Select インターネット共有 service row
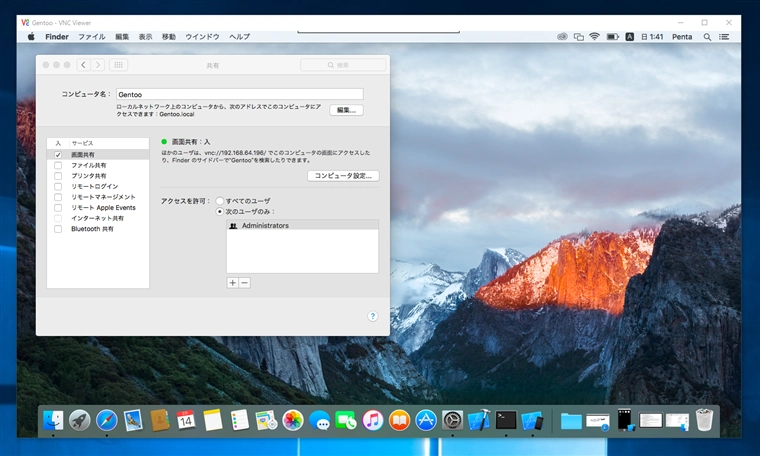This screenshot has height=456, width=760. 98,218
